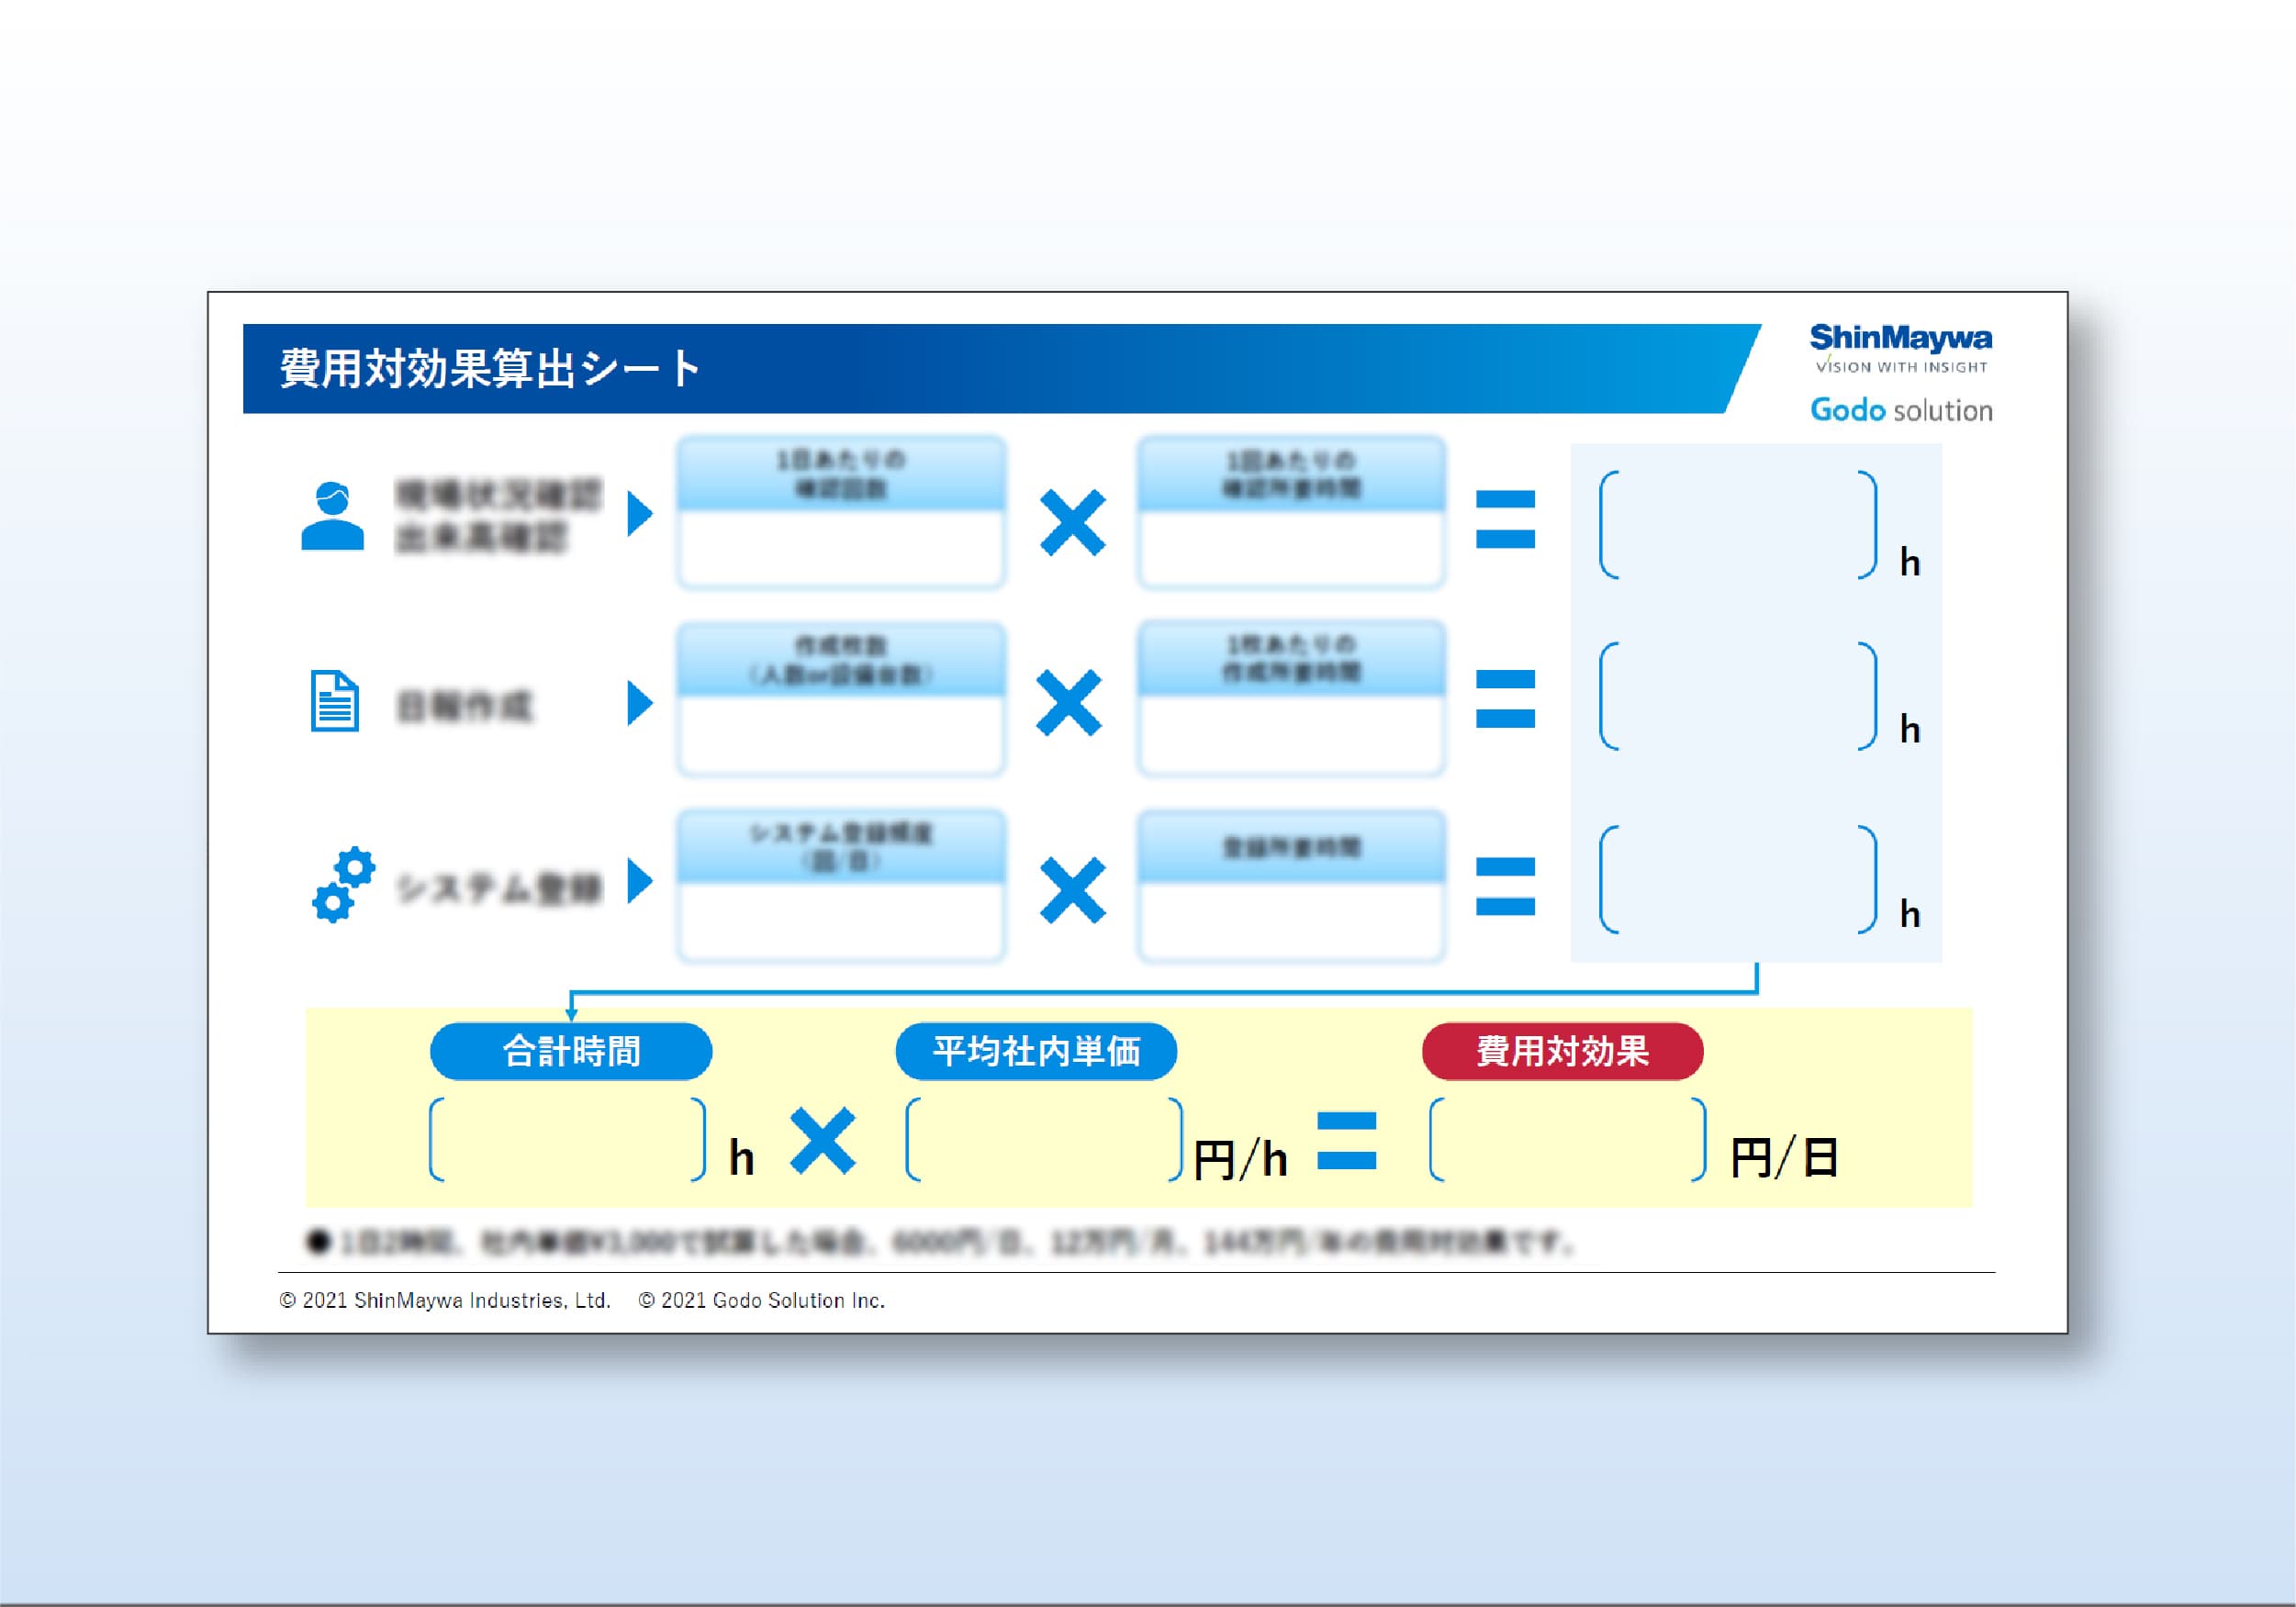
Task: Click the second row's right input box
Action: coord(1291,734)
